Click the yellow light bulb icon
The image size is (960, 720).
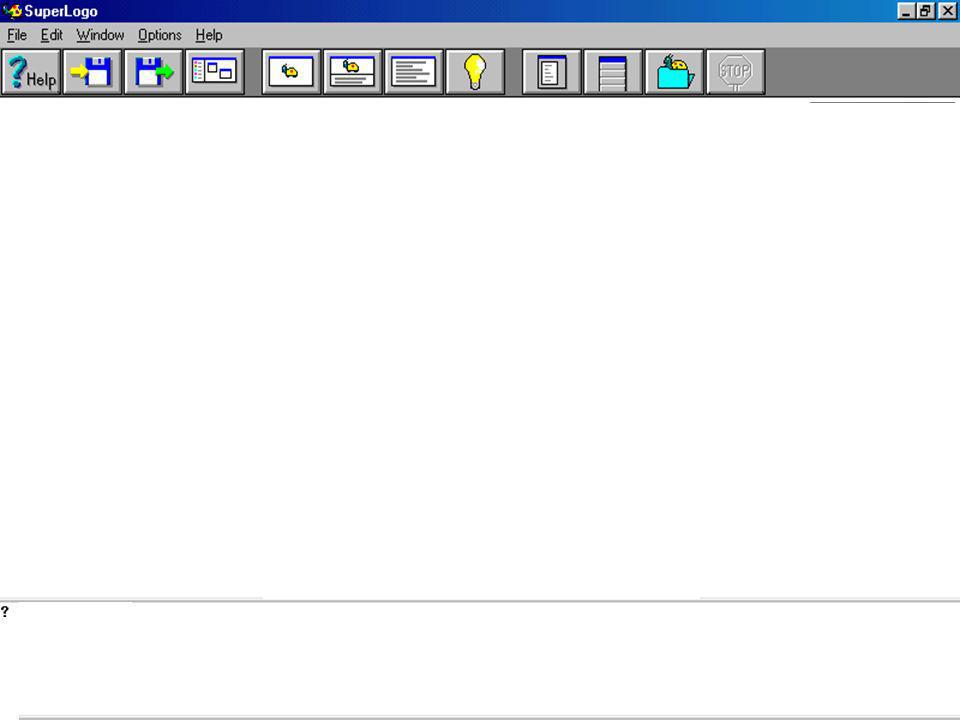[x=475, y=72]
